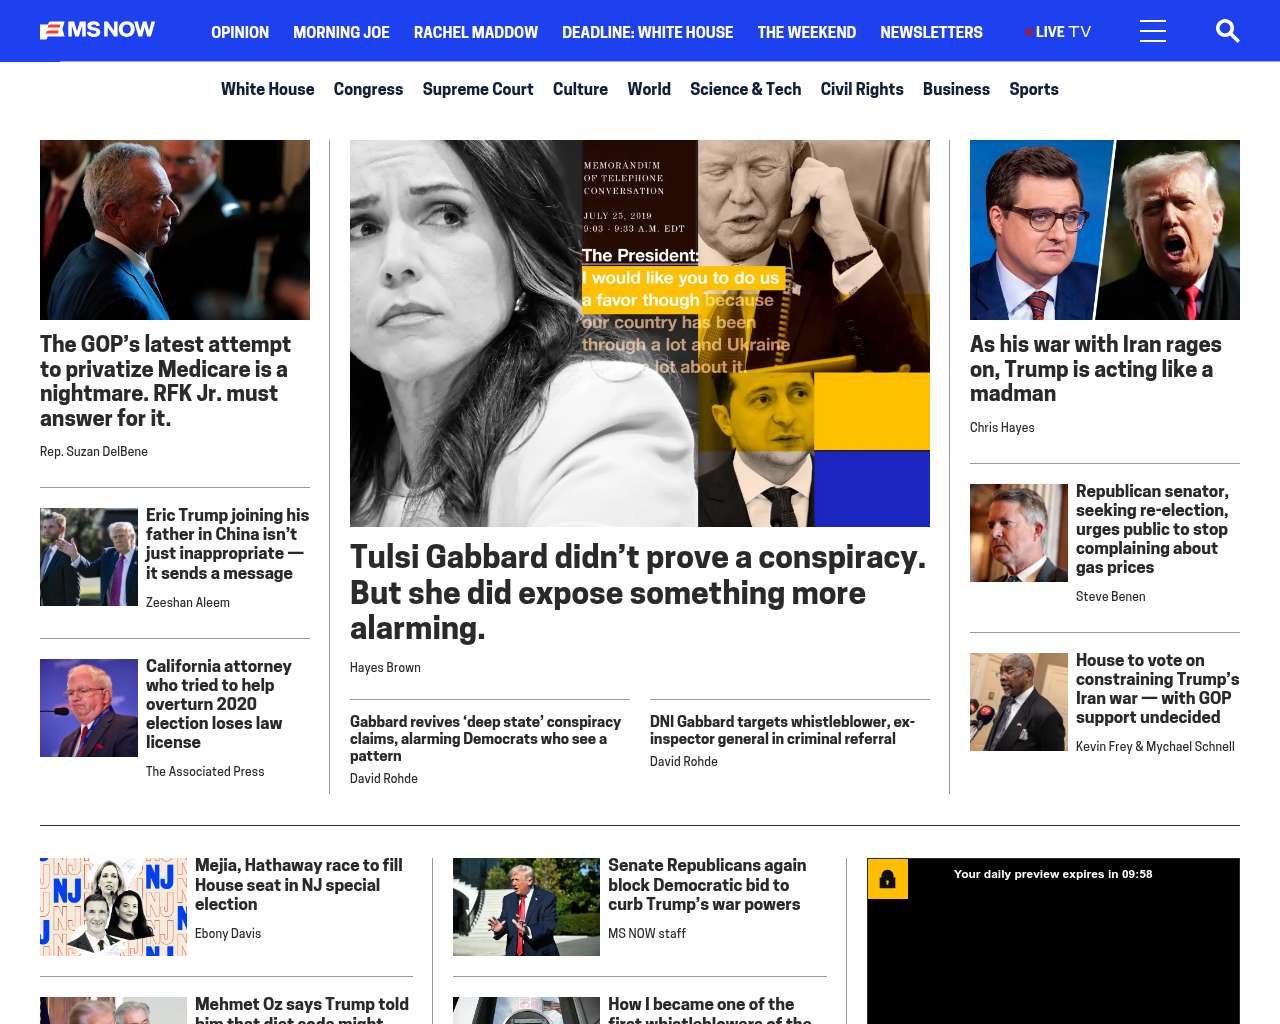Open the hamburger menu icon
This screenshot has width=1280, height=1024.
(x=1152, y=31)
